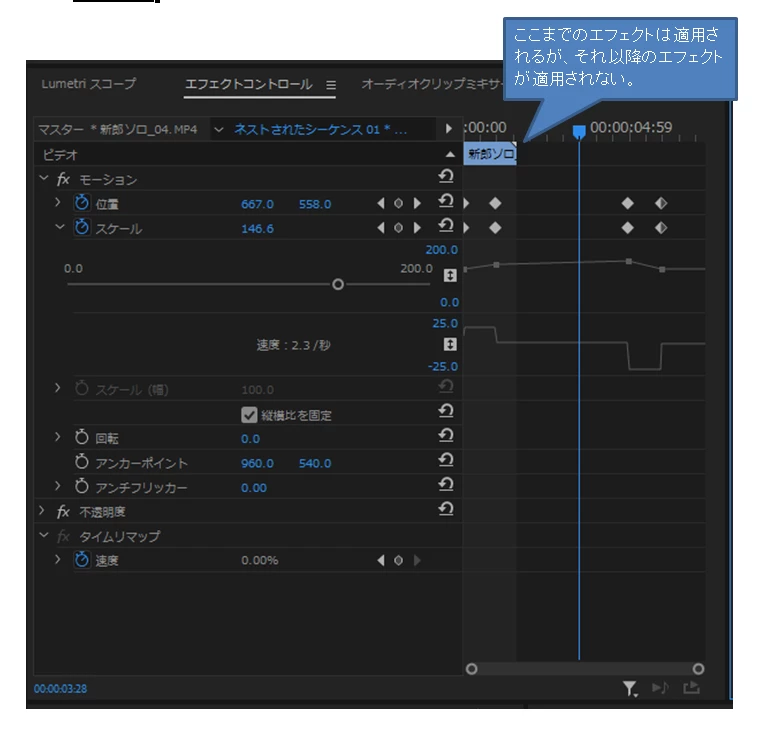Click the マスター * 新郎ソロ_04.MP4 label
The height and width of the screenshot is (737, 766).
pos(118,129)
